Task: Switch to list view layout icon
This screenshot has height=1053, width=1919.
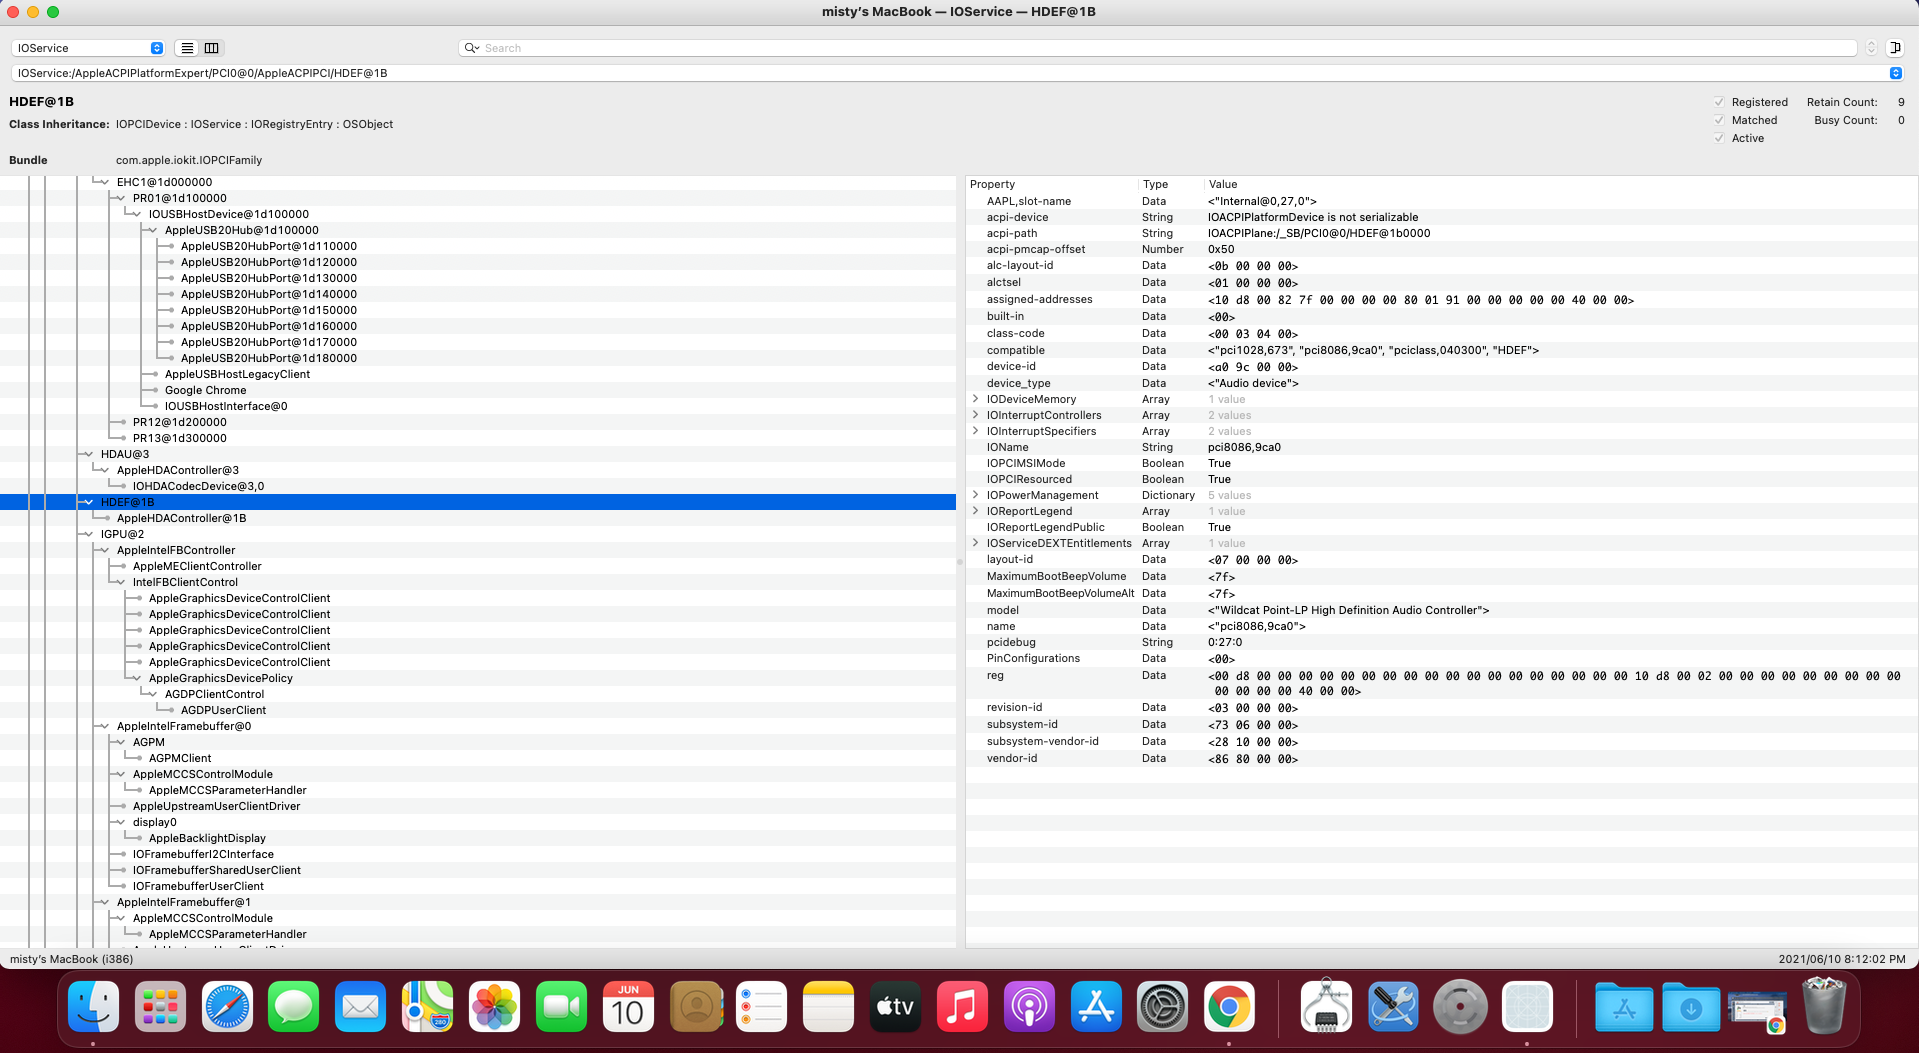Action: [x=187, y=48]
